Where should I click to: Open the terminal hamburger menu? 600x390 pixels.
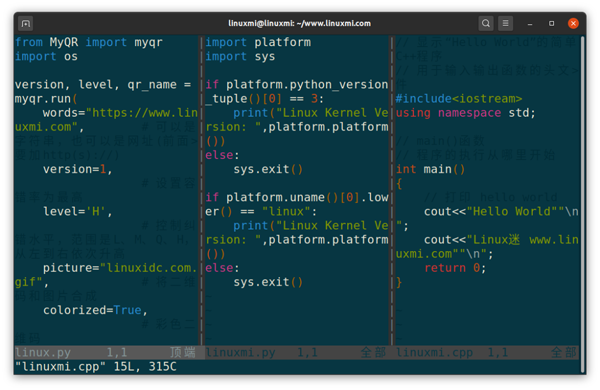pyautogui.click(x=505, y=23)
